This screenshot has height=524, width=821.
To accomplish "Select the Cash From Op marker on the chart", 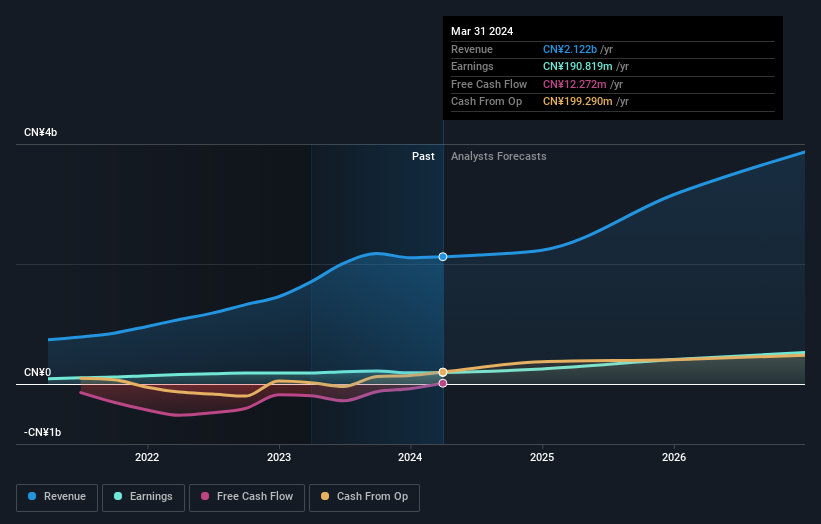I will tap(443, 372).
